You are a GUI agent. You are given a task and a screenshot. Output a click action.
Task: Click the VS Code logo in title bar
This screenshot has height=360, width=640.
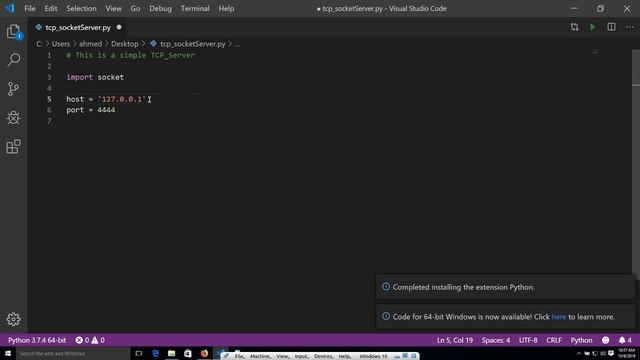(x=10, y=8)
